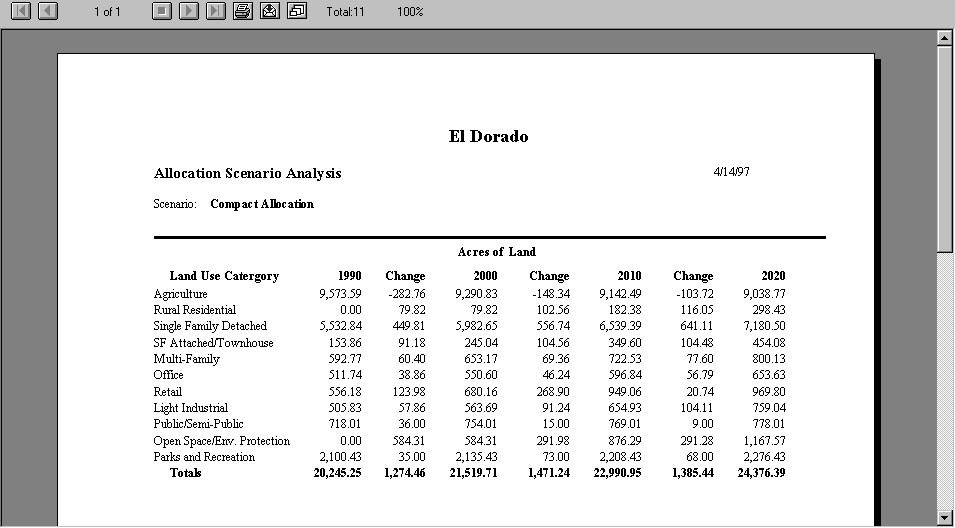Click the total 21,519.71 for 2000
955x528 pixels.
click(x=473, y=473)
